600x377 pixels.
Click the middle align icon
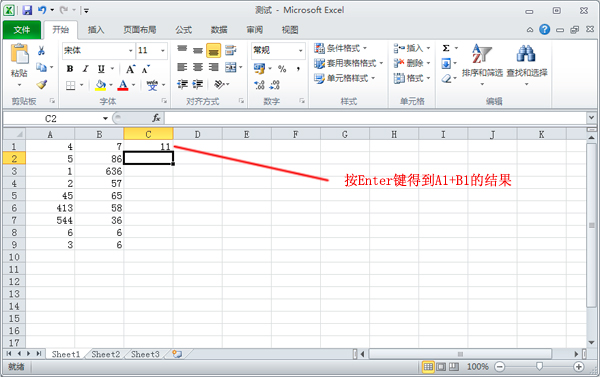click(x=197, y=50)
